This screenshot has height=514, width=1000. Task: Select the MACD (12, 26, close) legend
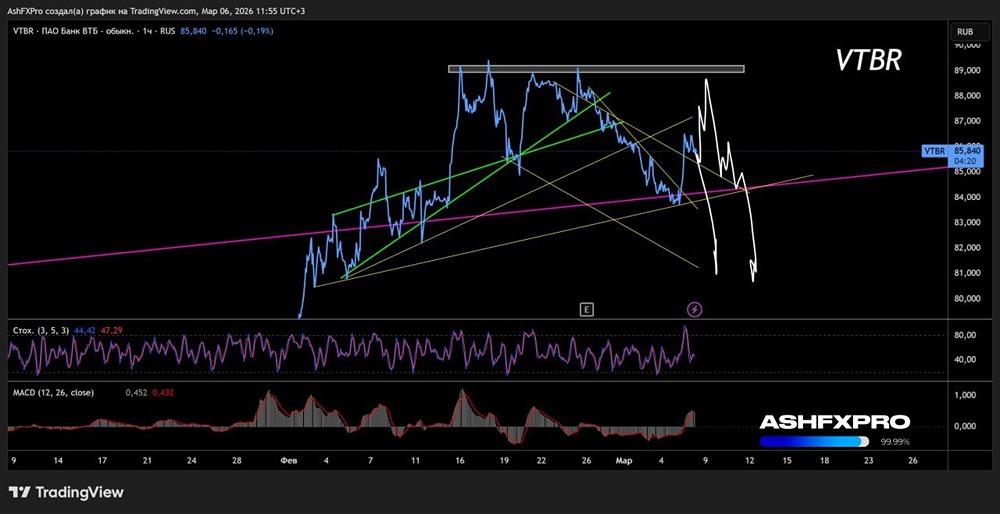[53, 393]
